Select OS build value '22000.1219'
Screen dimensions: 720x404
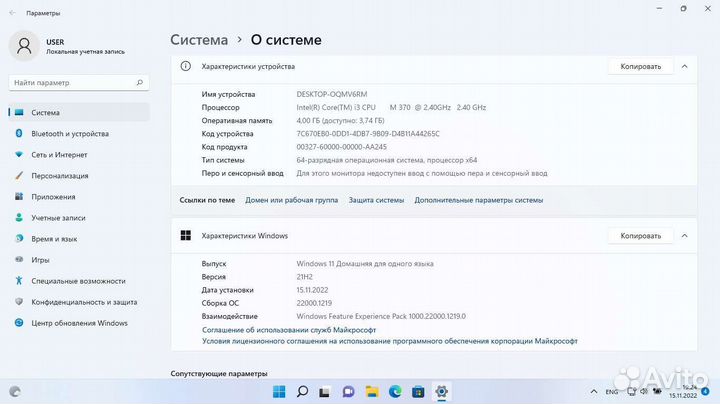(x=314, y=303)
